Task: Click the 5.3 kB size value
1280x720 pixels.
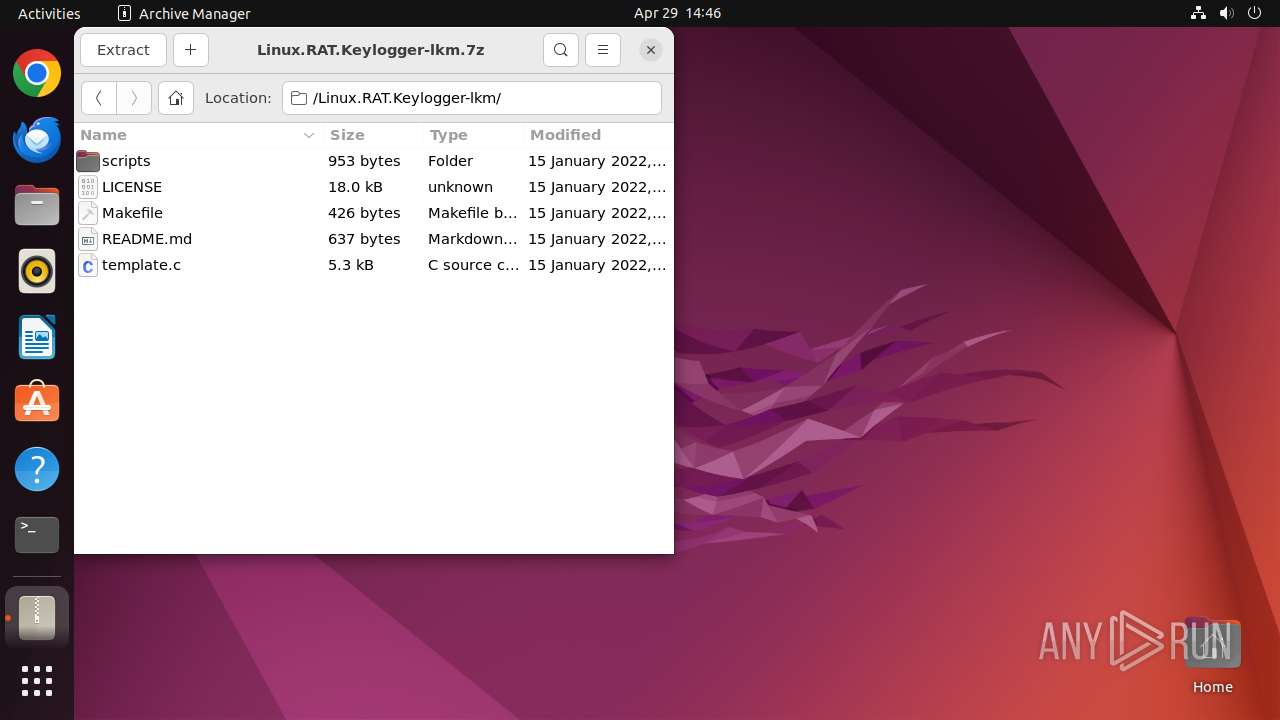Action: (351, 265)
